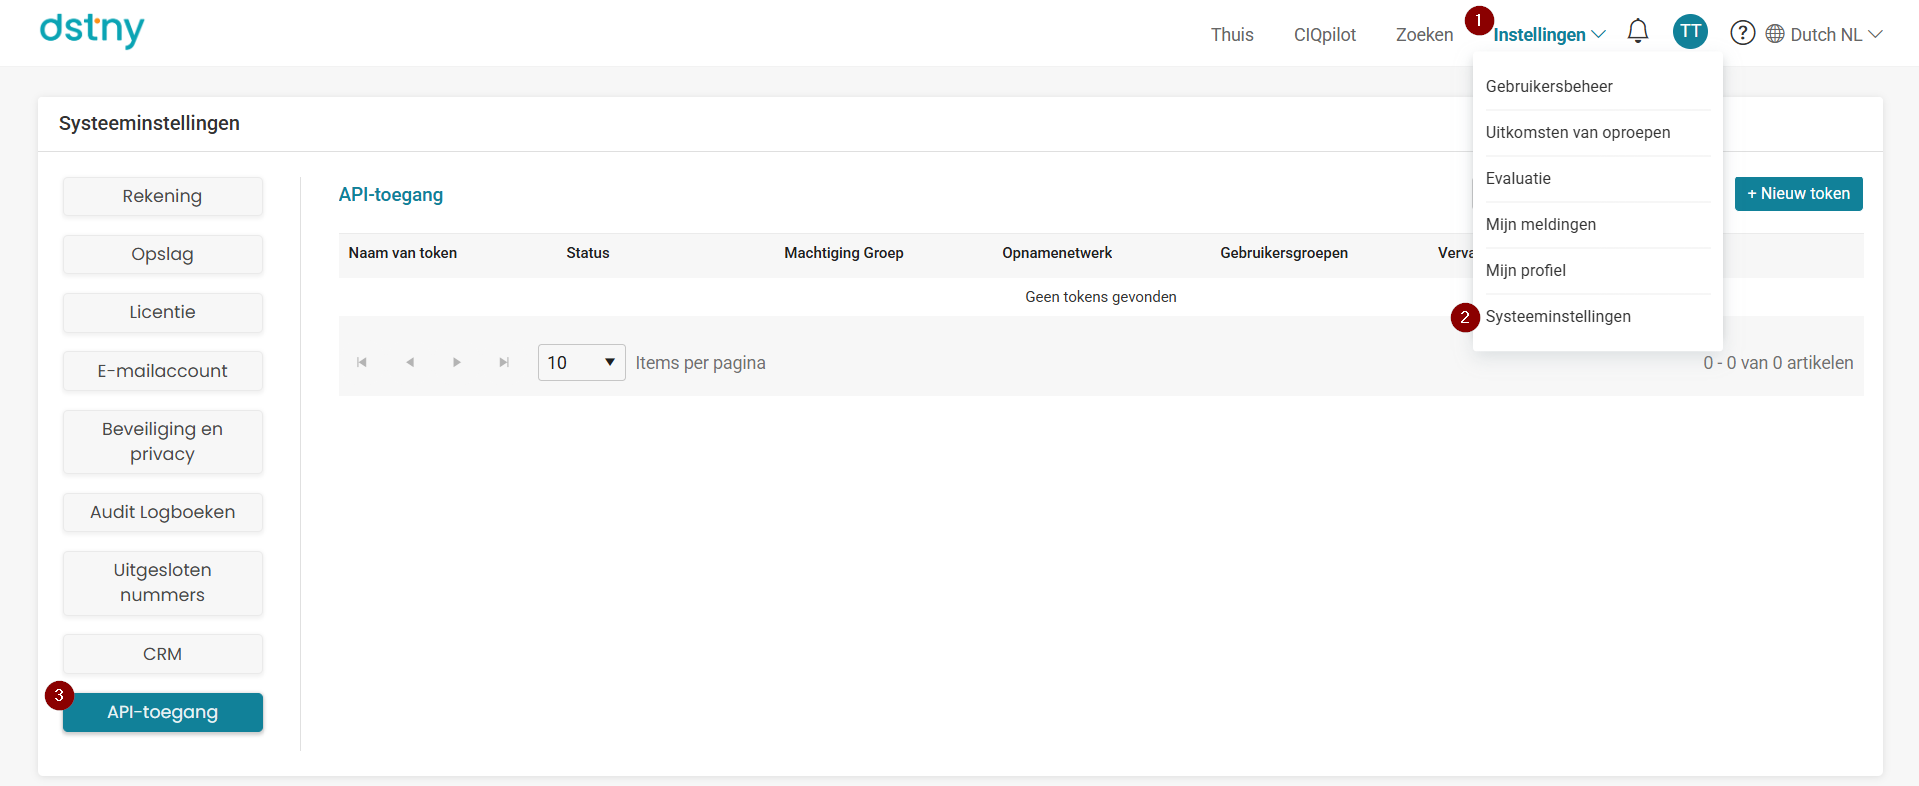Open CIQpilot from the top navigation
The image size is (1919, 786).
coord(1325,35)
